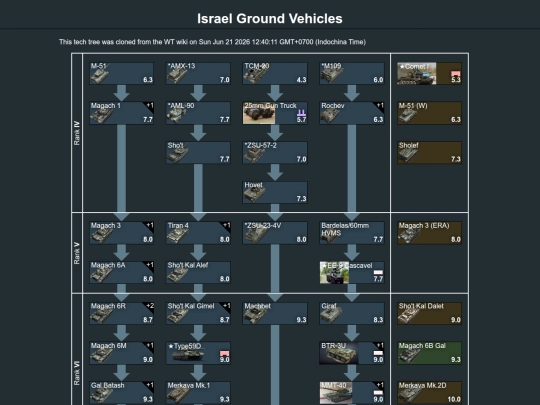Select the Type59D tank card

point(198,353)
